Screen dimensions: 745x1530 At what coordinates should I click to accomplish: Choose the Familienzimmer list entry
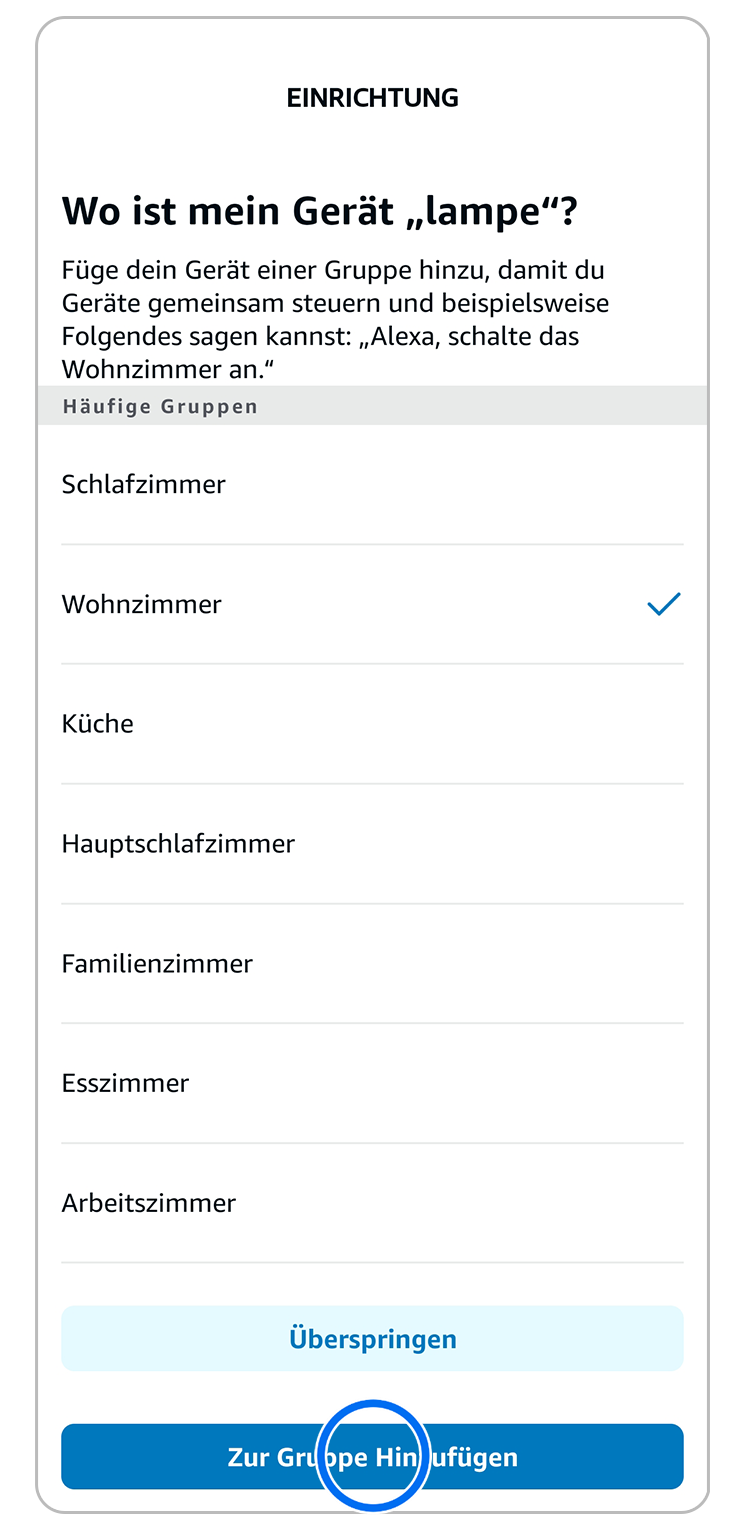pyautogui.click(x=157, y=964)
